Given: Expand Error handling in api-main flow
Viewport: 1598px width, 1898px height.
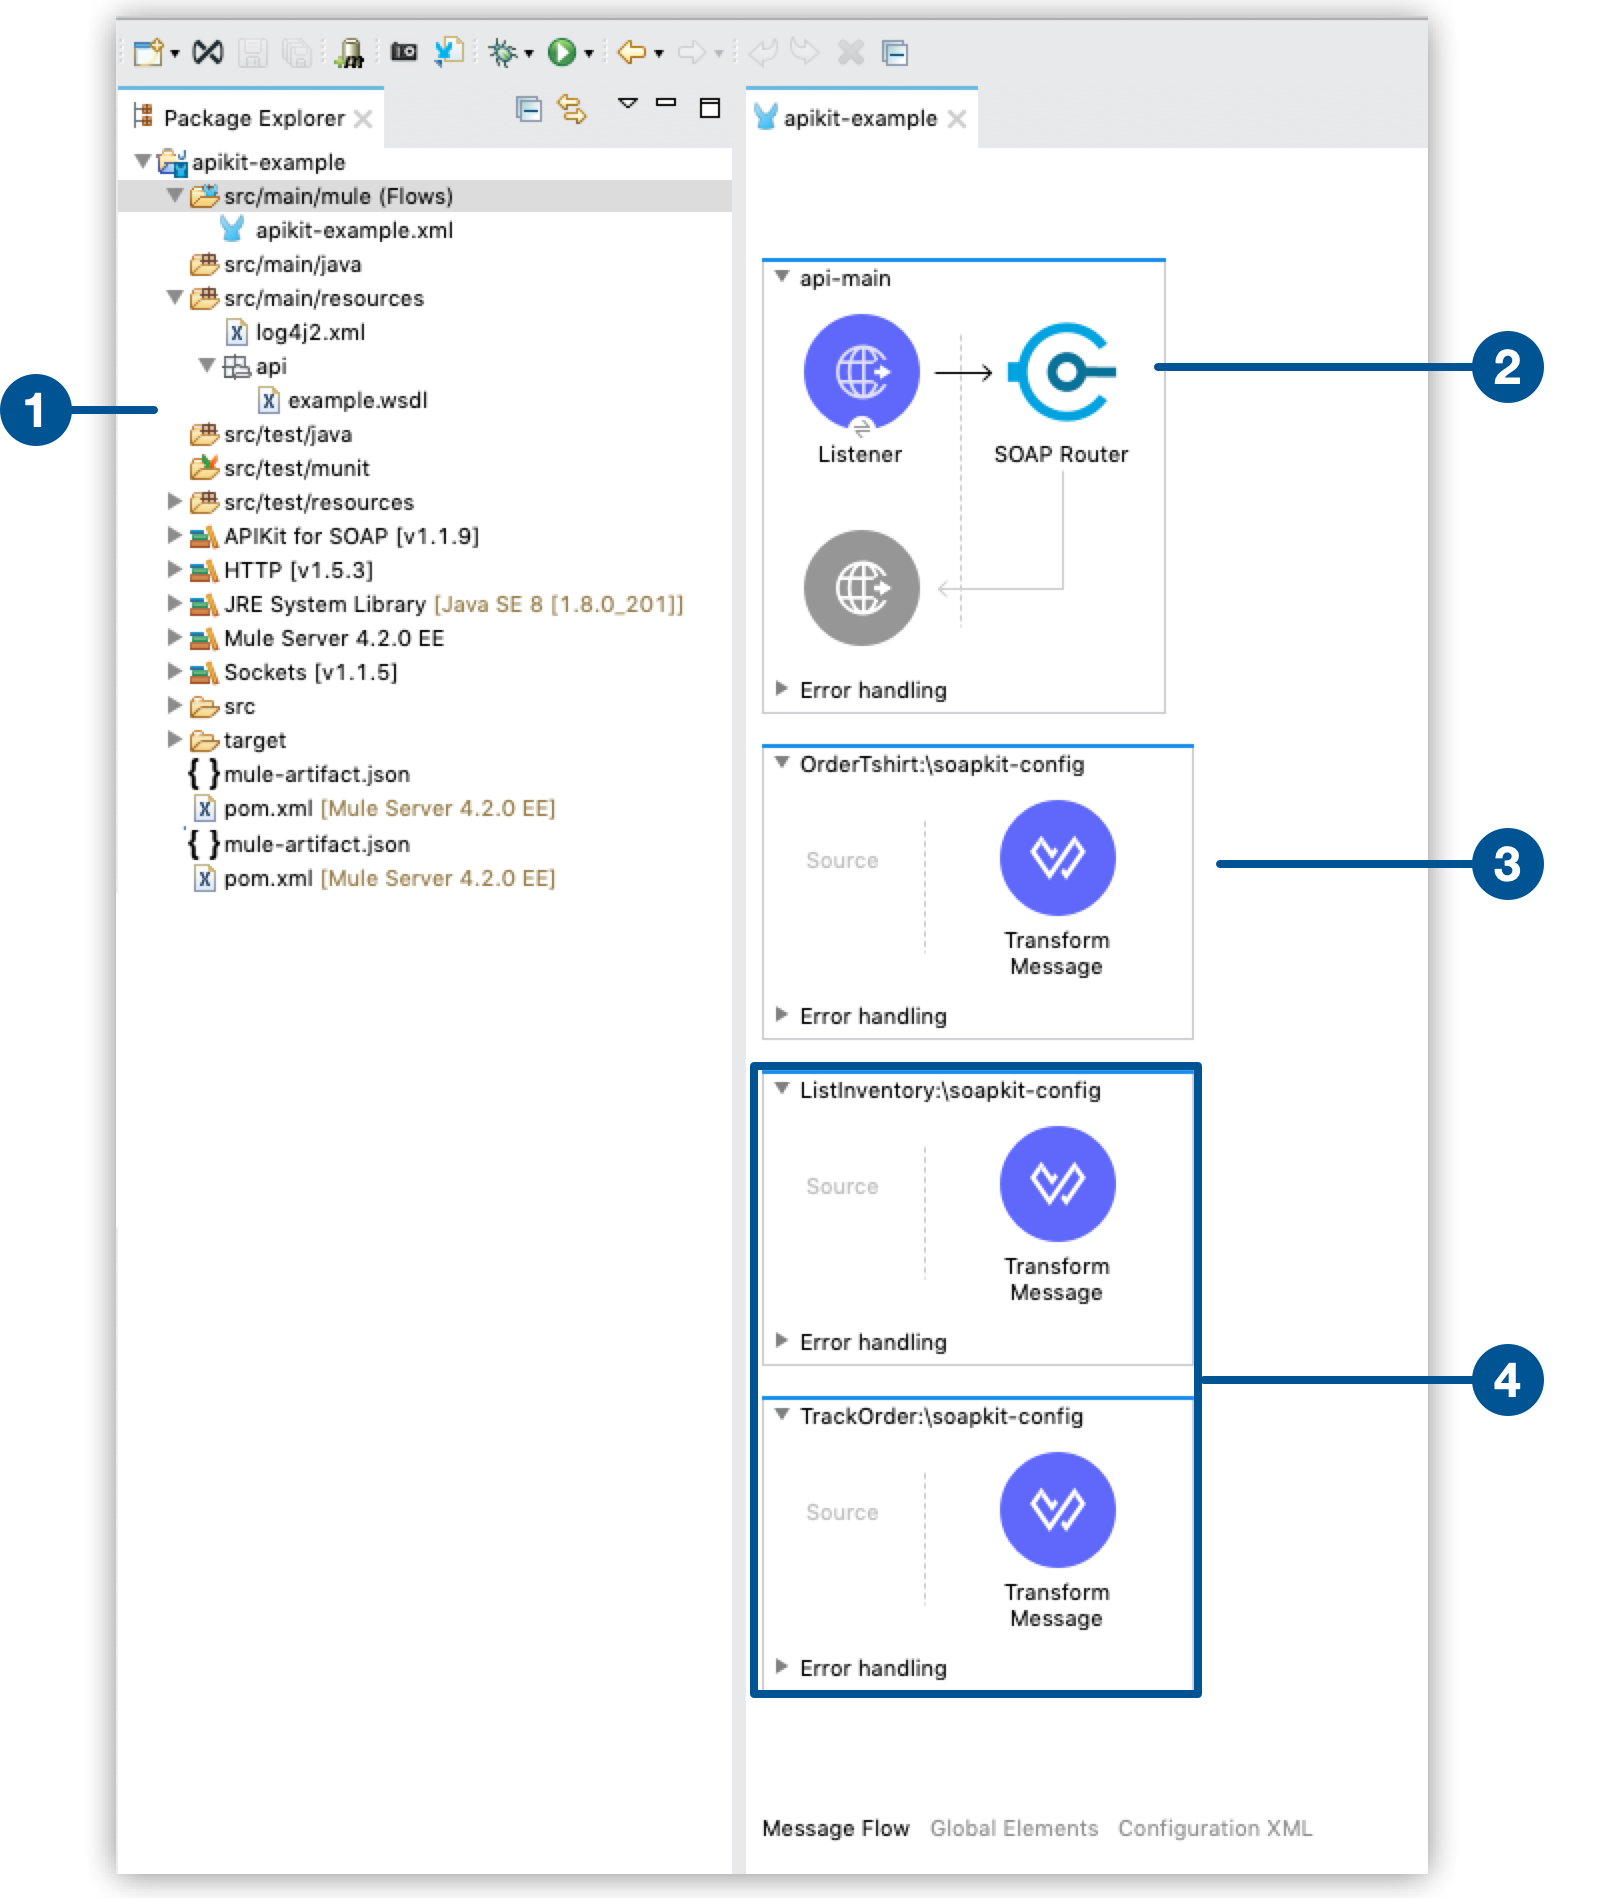Looking at the screenshot, I should 782,689.
